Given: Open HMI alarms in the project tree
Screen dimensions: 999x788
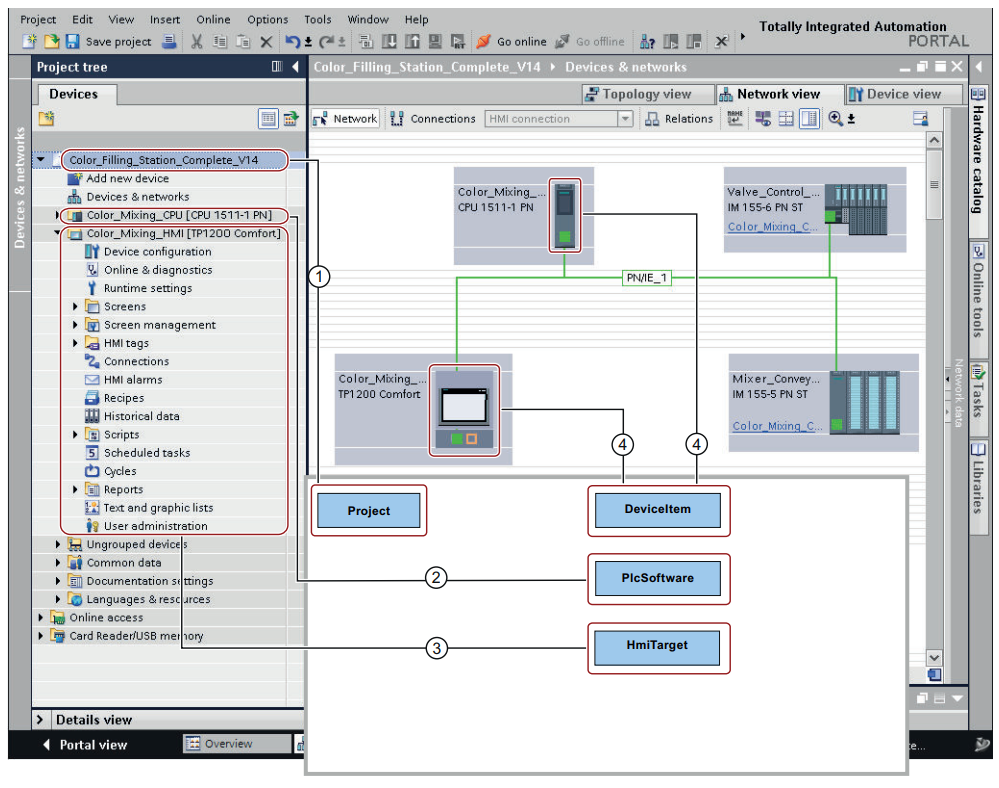Looking at the screenshot, I should 132,380.
